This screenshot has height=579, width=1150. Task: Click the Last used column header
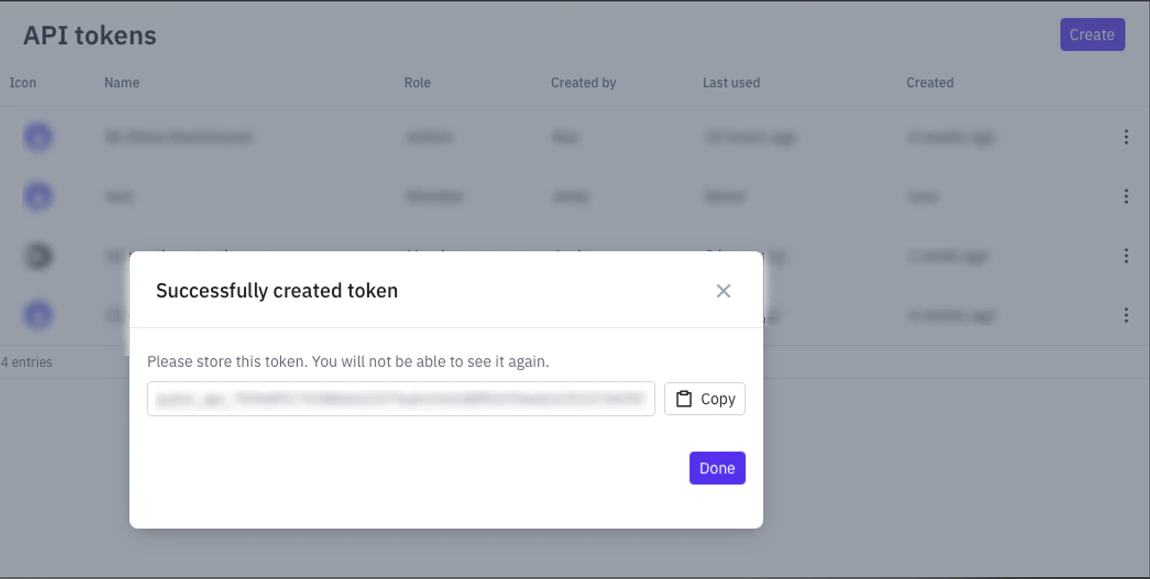coord(731,83)
